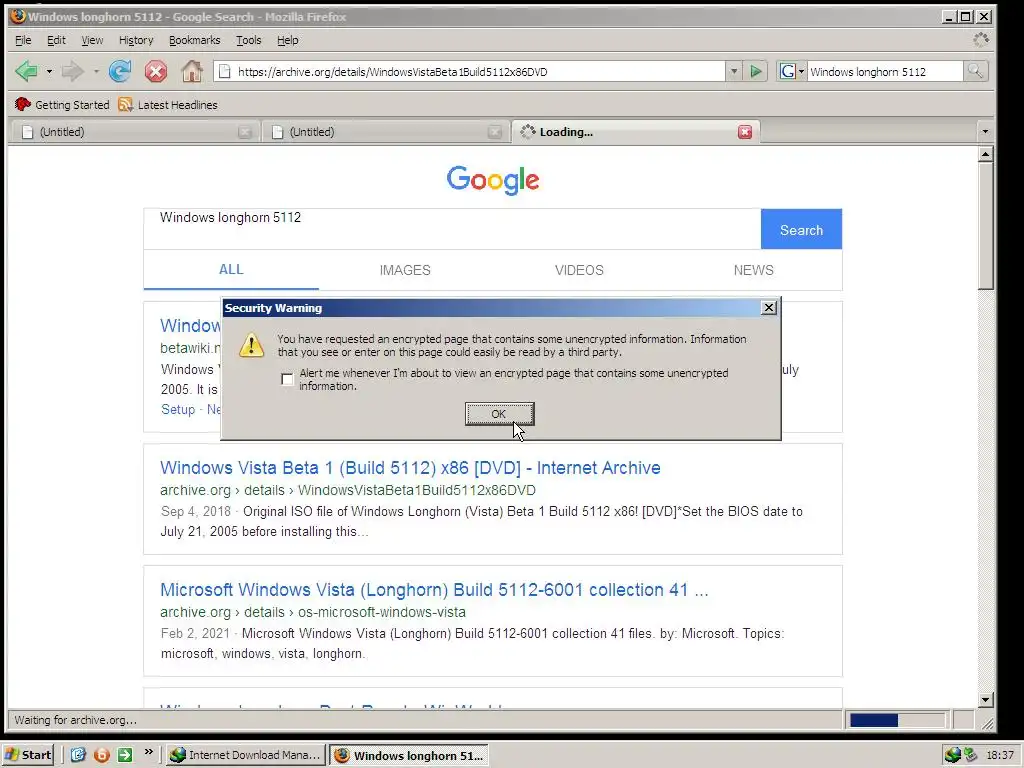Click the 18:37 system clock
The height and width of the screenshot is (768, 1024).
click(1000, 755)
